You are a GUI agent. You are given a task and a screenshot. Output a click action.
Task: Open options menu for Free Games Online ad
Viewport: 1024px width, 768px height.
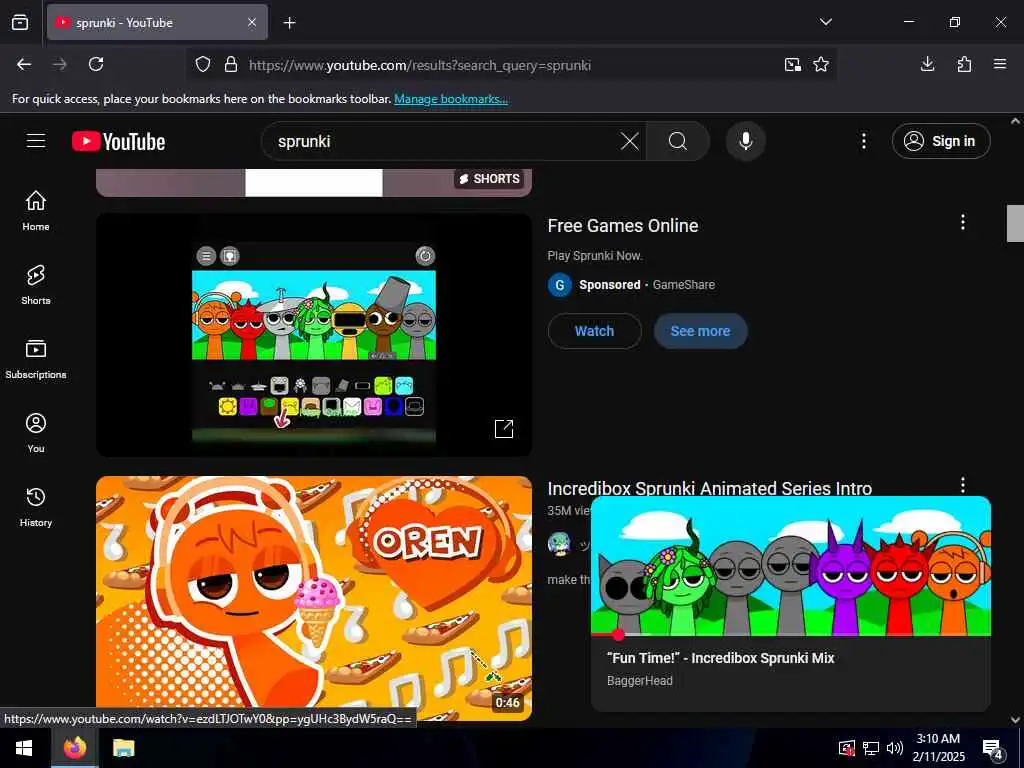click(x=962, y=222)
